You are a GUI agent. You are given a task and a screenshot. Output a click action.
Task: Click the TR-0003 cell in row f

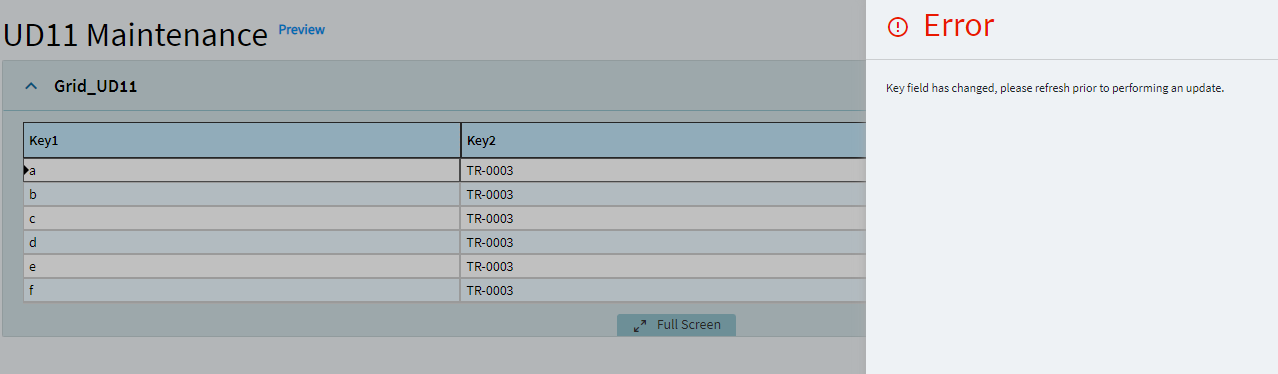[x=663, y=290]
